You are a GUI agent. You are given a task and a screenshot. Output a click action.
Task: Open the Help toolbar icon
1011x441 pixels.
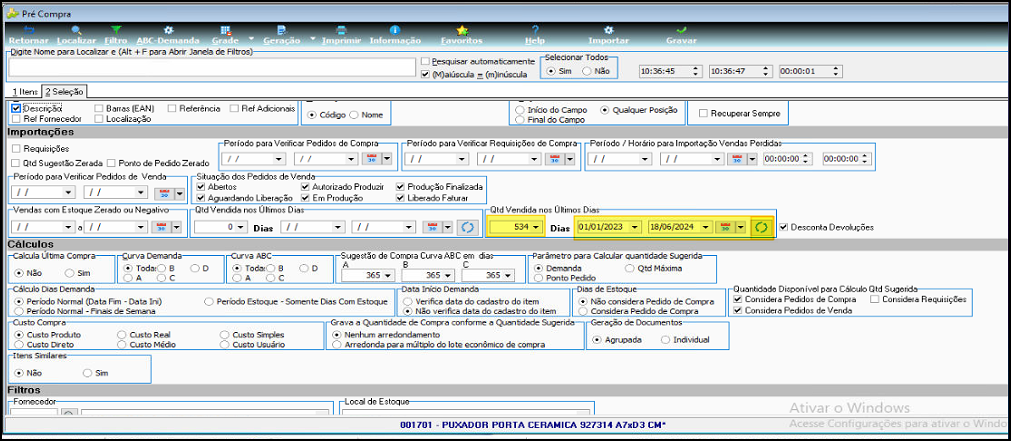click(x=535, y=30)
